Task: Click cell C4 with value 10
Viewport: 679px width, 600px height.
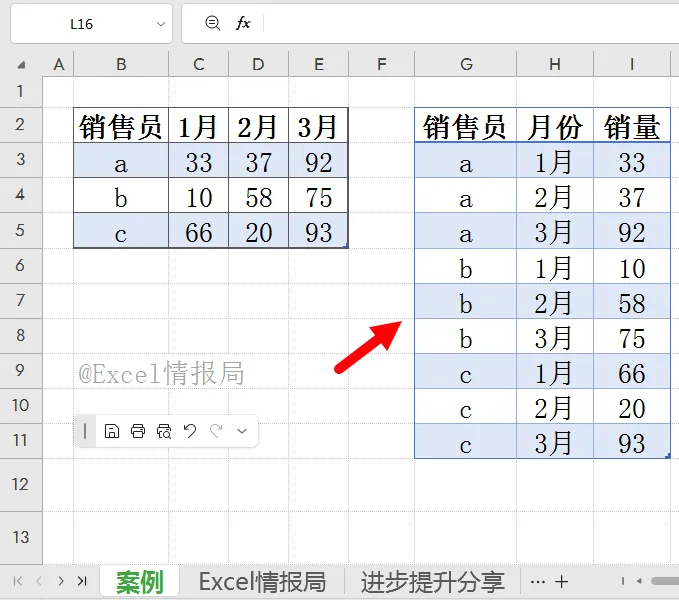Action: pyautogui.click(x=198, y=196)
